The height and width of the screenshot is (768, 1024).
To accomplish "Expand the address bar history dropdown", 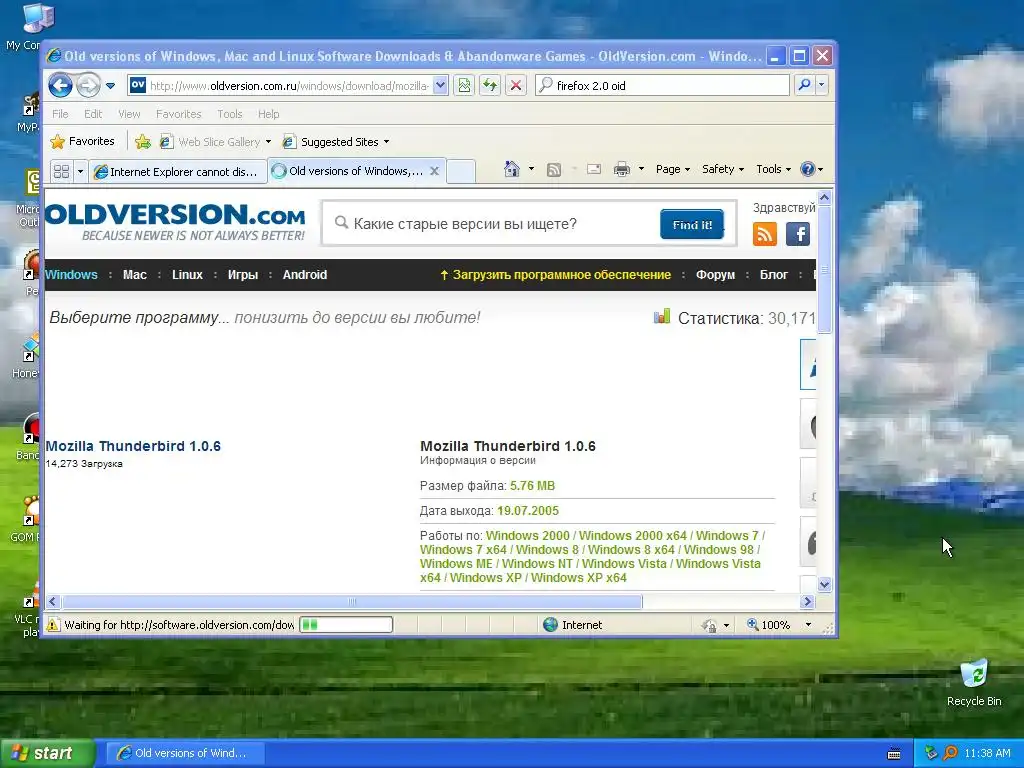I will [441, 86].
